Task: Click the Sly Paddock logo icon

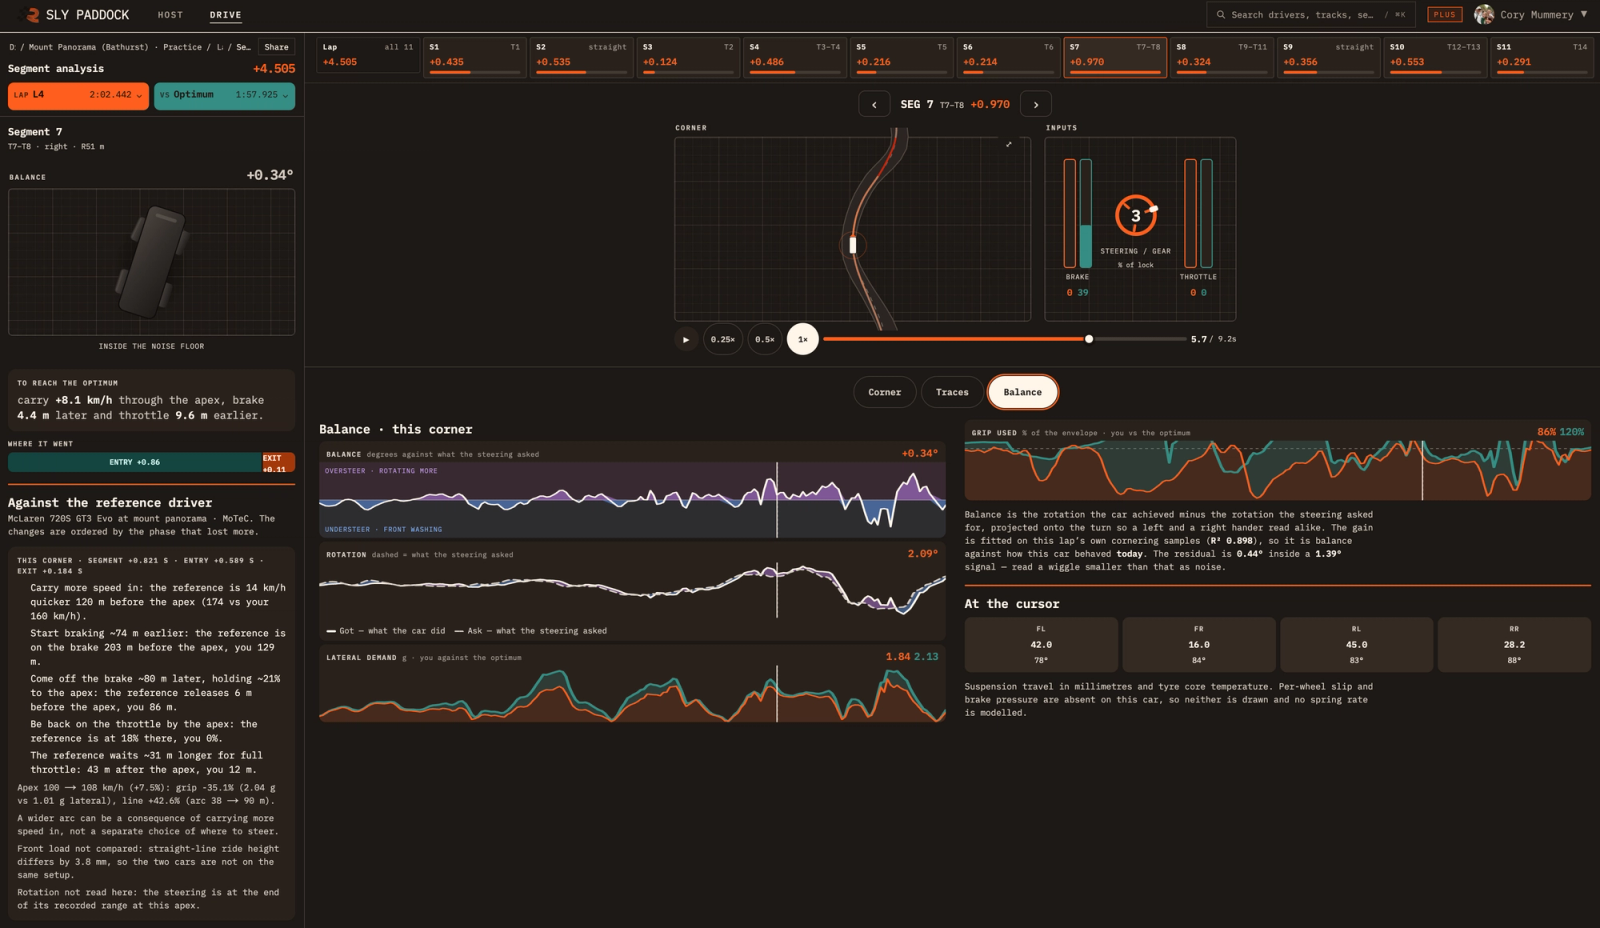Action: click(31, 15)
